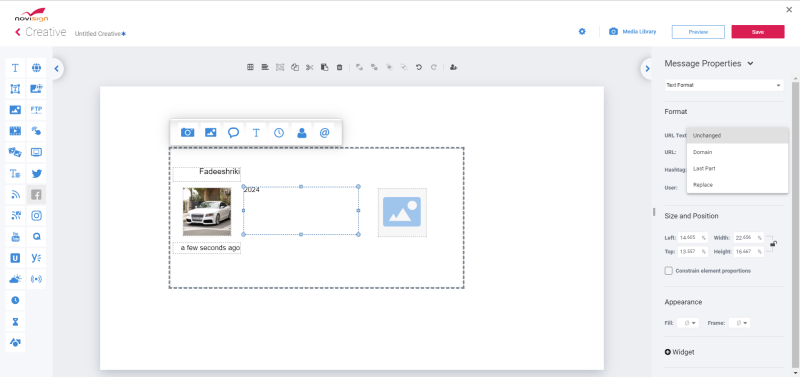Insert user profile element
Image resolution: width=800 pixels, height=377 pixels.
click(302, 133)
